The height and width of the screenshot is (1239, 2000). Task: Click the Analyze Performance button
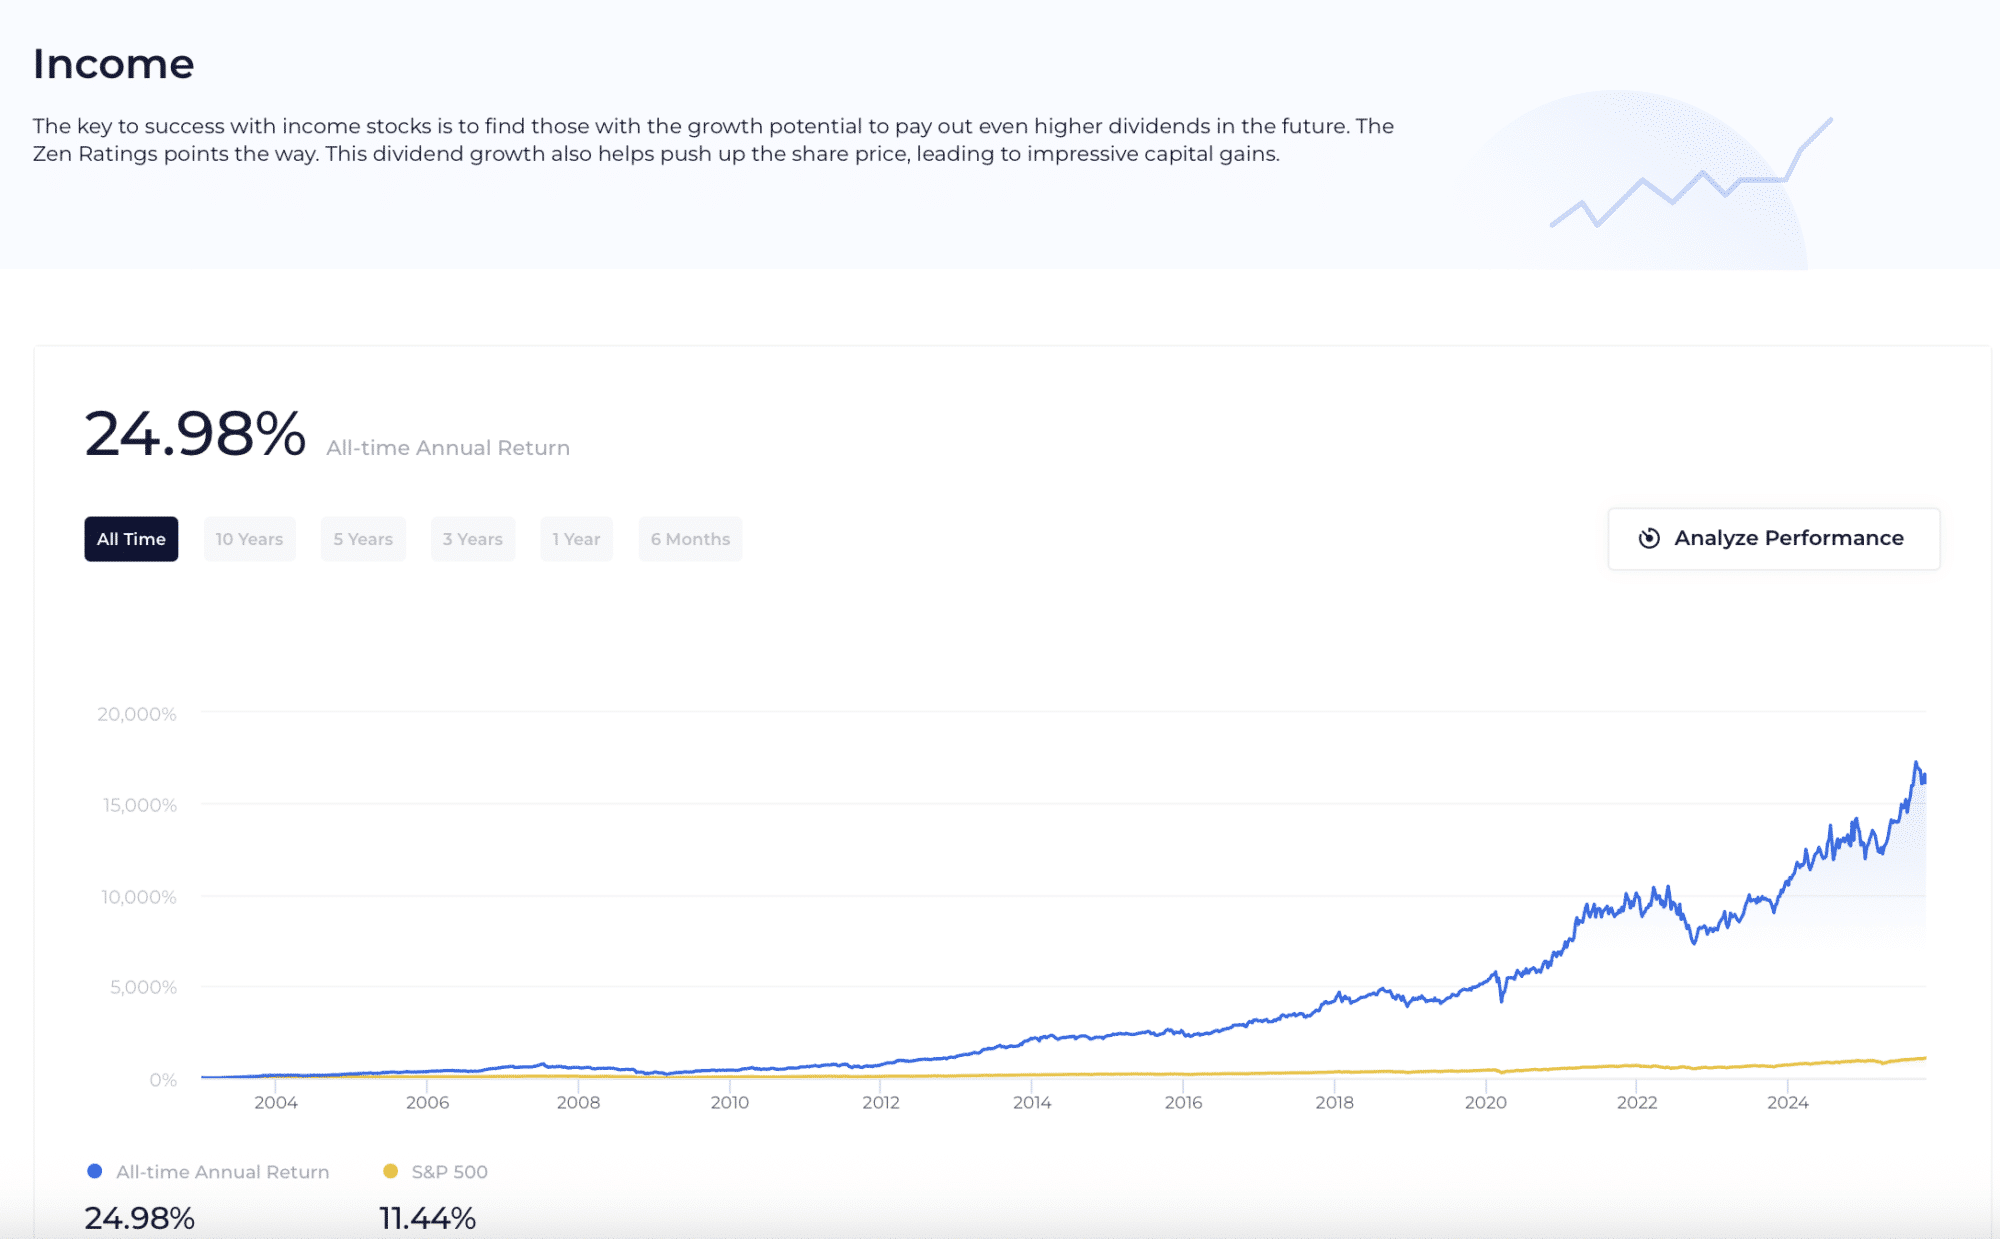point(1773,538)
